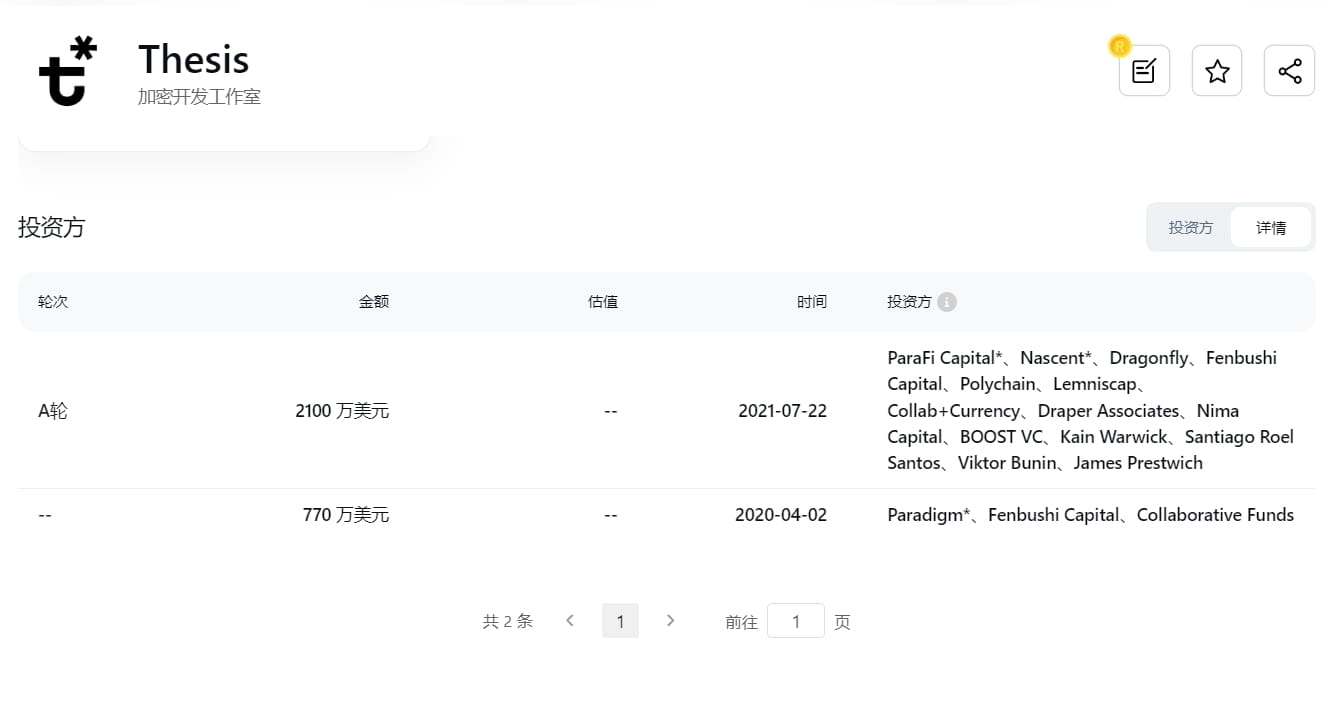Select page 1 in pagination
Image resolution: width=1334 pixels, height=720 pixels.
620,621
